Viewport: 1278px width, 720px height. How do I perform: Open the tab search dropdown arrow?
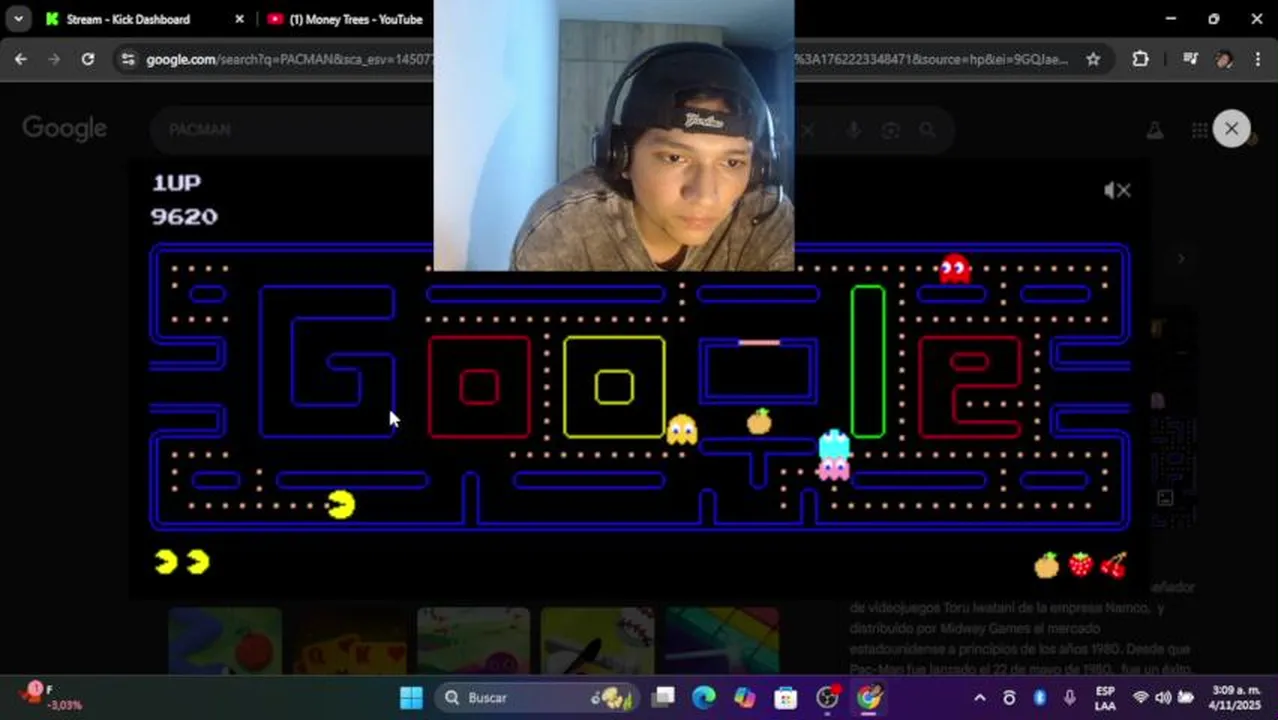(x=18, y=19)
